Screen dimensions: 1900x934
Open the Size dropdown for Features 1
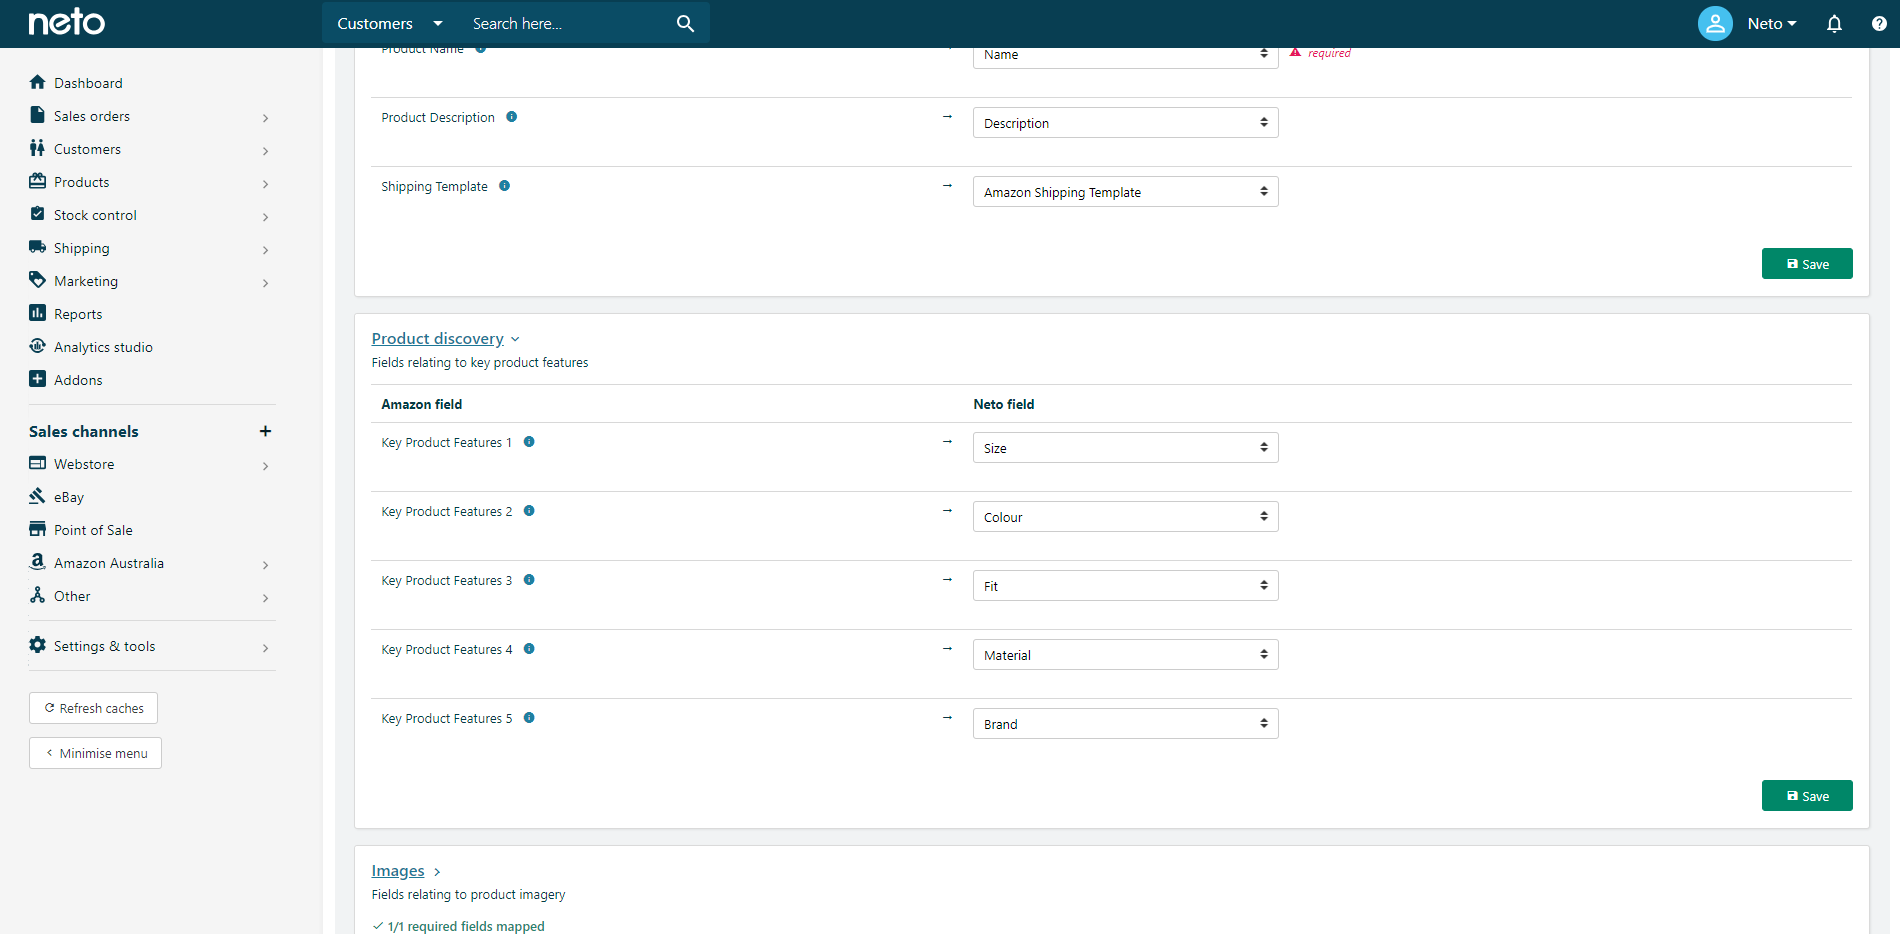click(1125, 448)
